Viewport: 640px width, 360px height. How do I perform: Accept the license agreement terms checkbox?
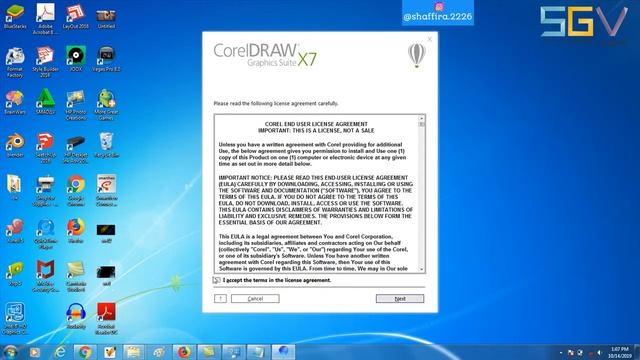click(x=216, y=280)
